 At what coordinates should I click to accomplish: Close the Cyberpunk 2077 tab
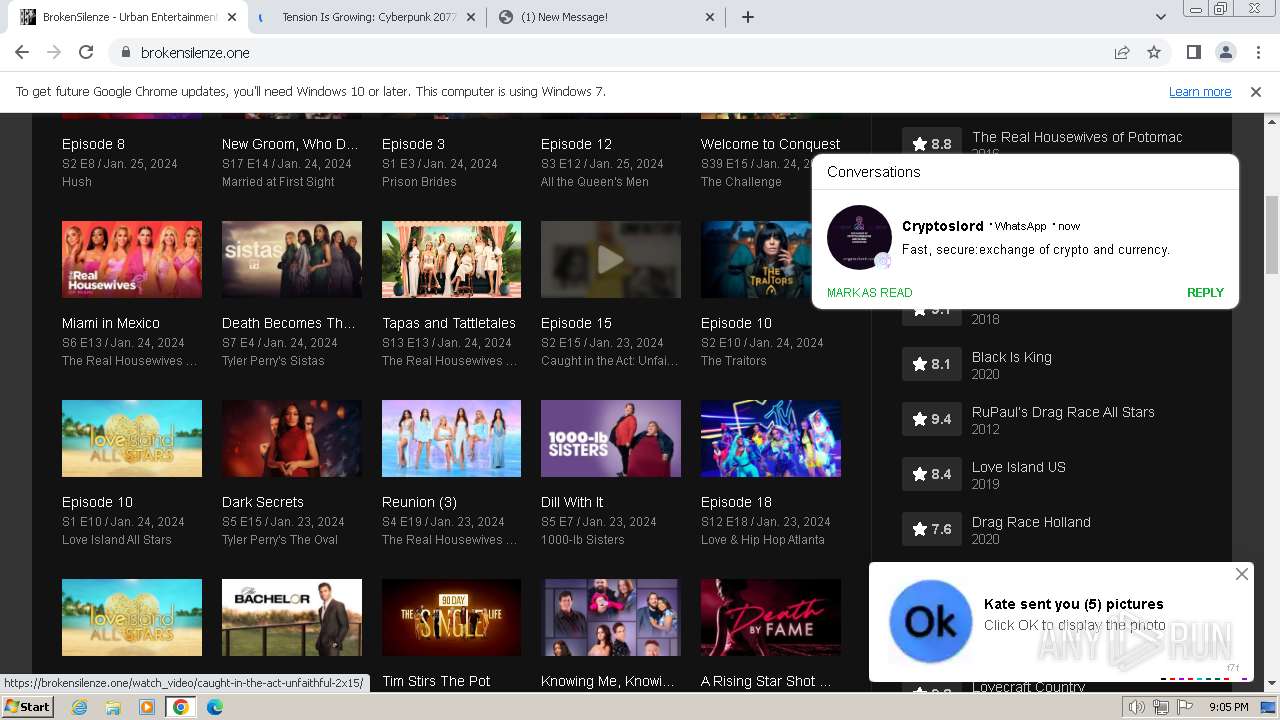[x=470, y=17]
